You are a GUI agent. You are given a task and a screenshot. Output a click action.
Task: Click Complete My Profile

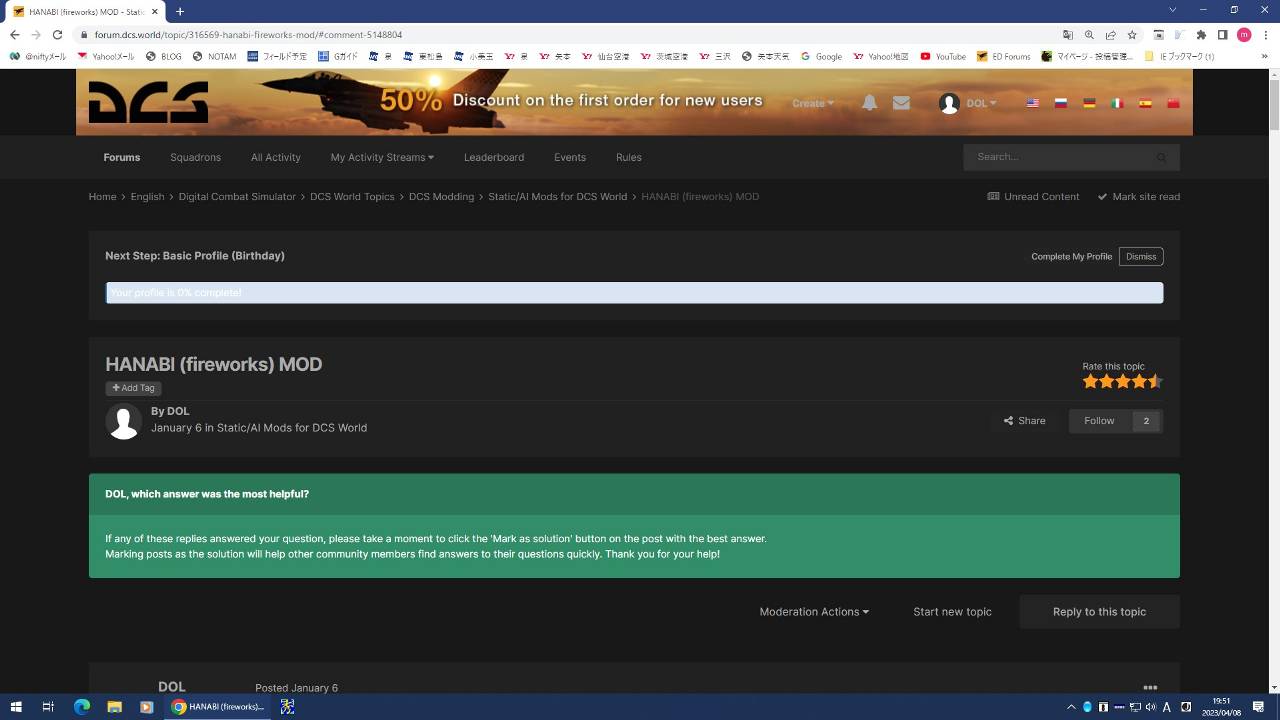tap(1071, 257)
